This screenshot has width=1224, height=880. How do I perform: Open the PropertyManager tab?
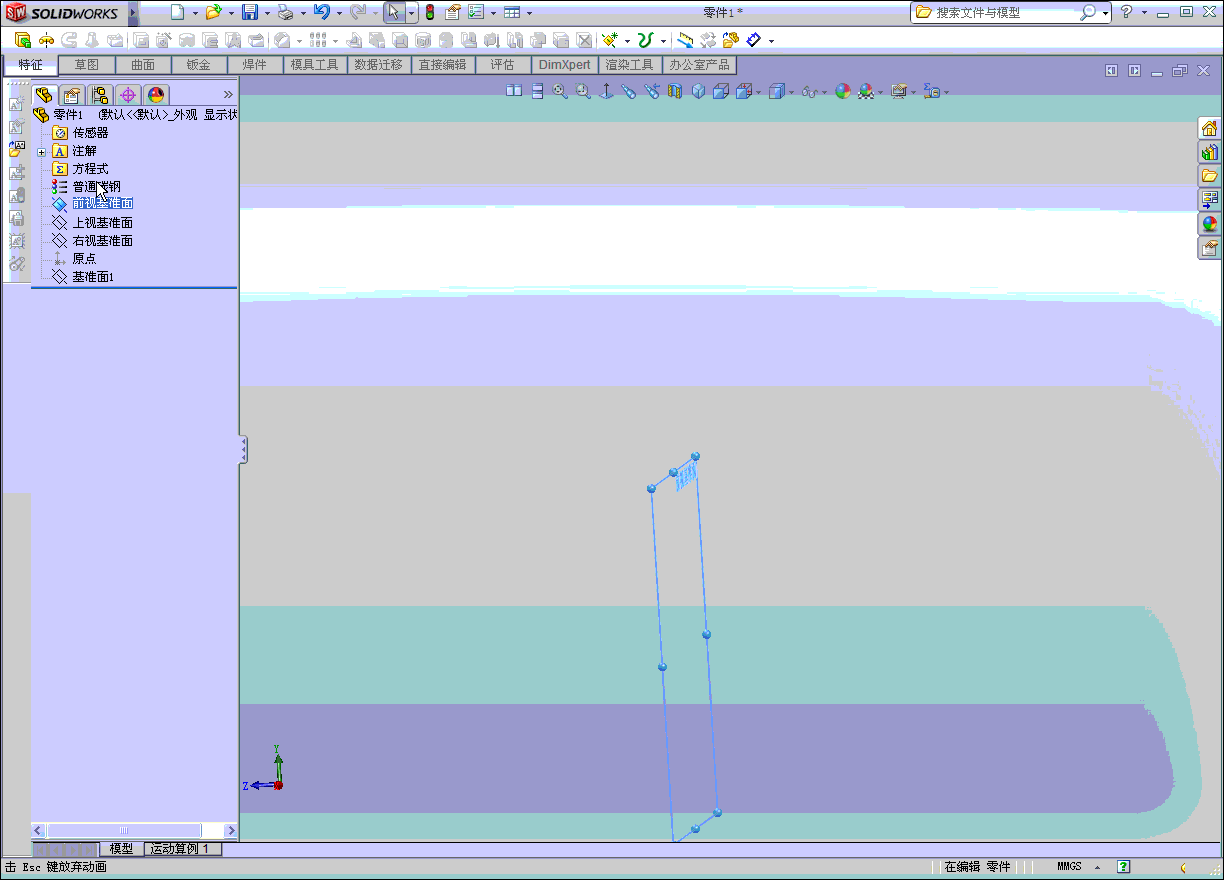[71, 95]
